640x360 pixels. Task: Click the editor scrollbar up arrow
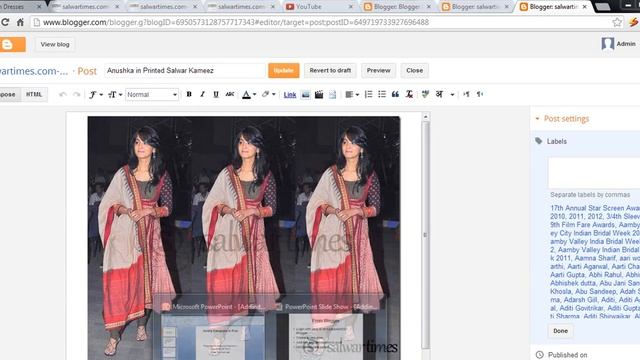tap(425, 117)
